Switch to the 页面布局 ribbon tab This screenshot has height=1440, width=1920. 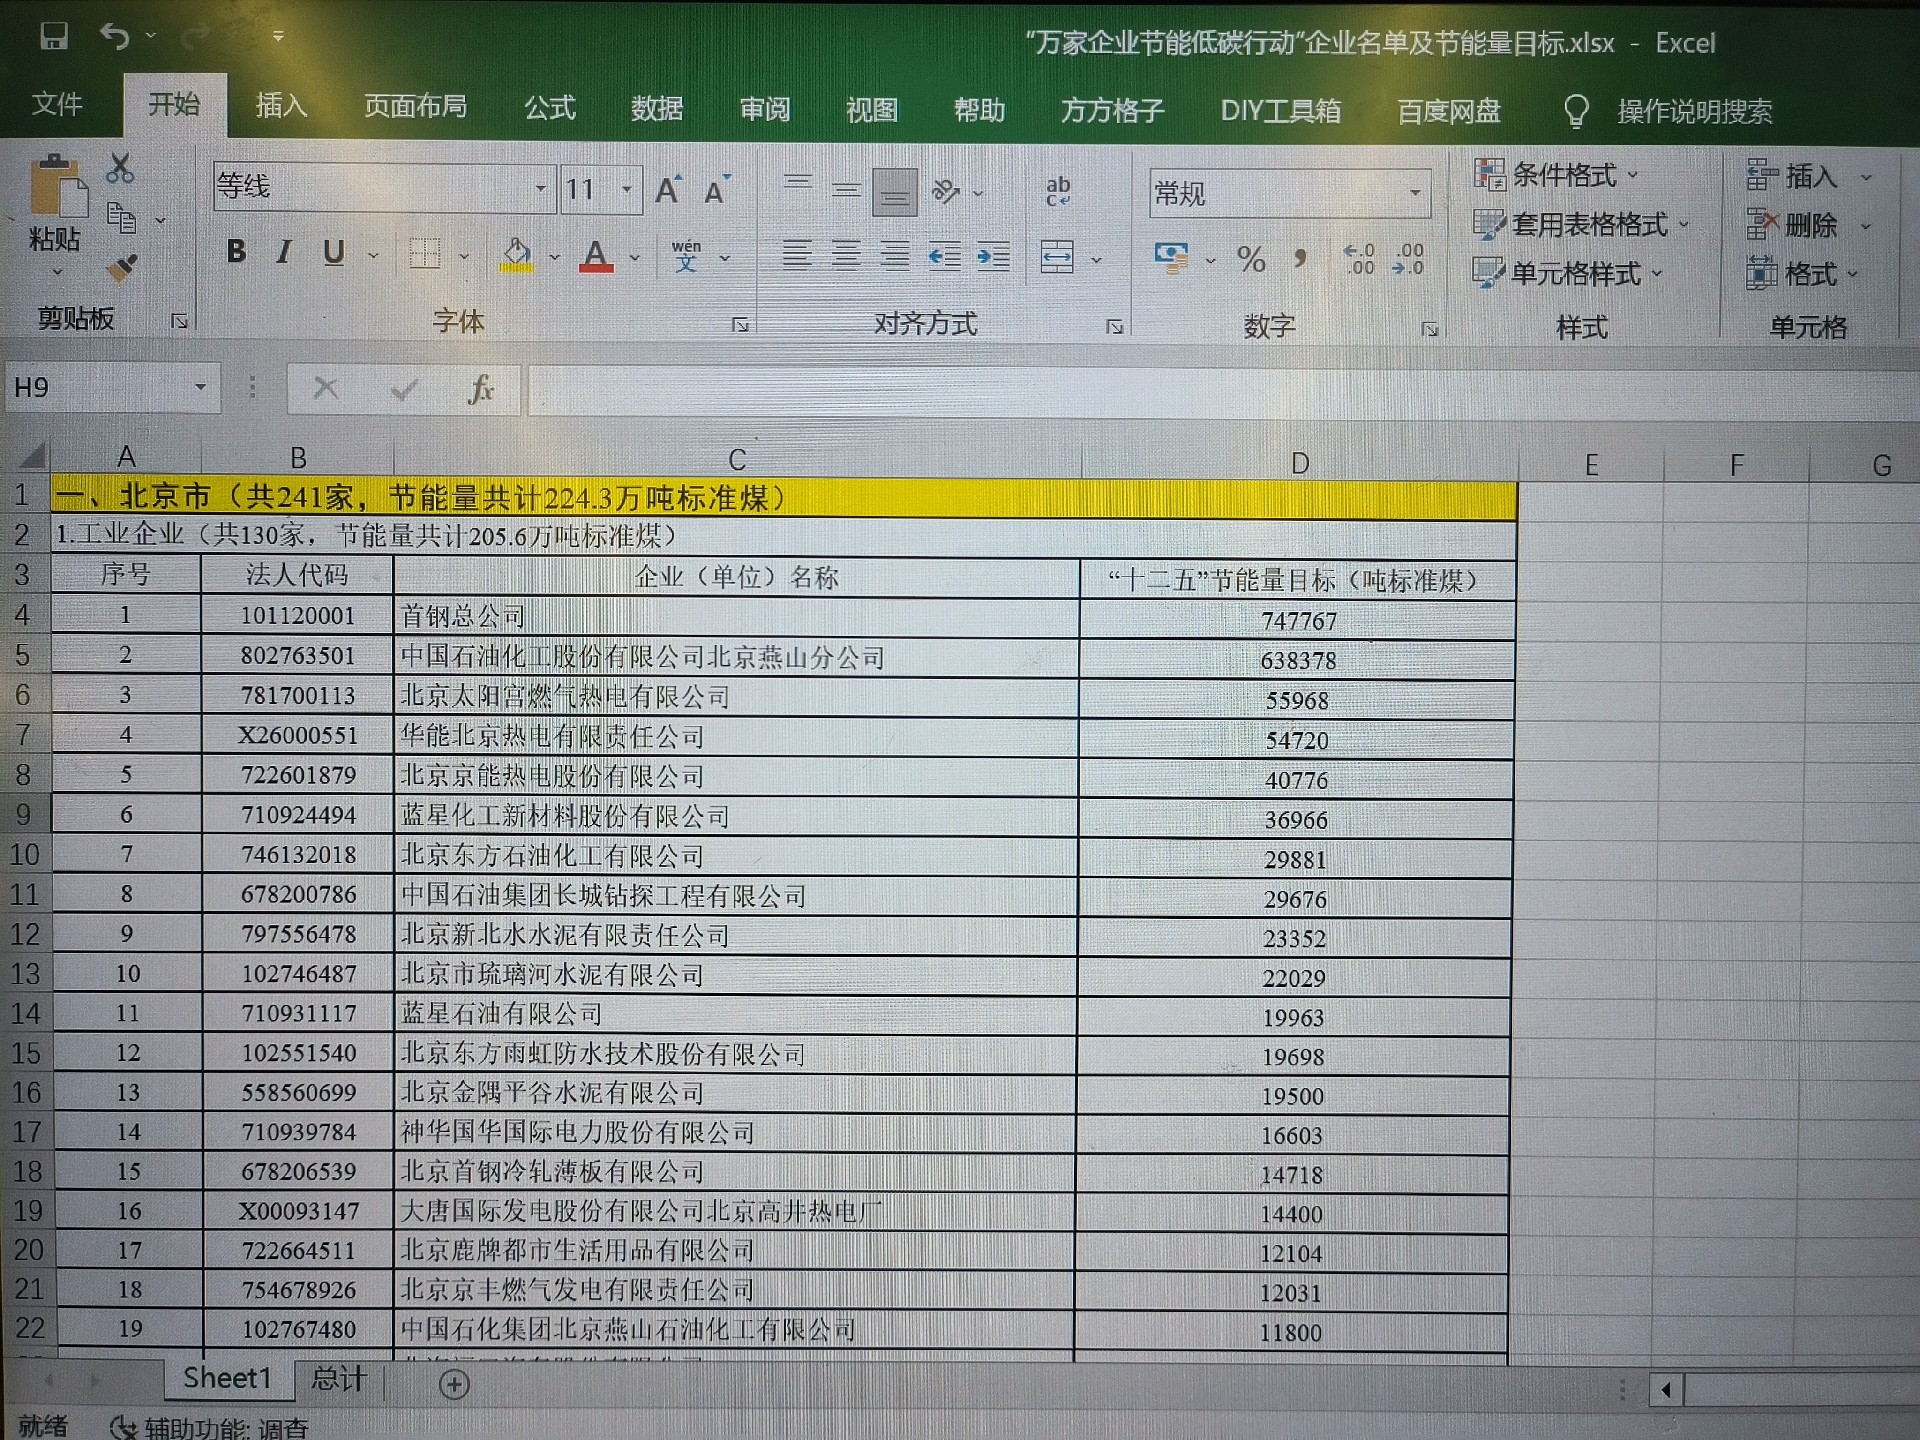pos(415,106)
